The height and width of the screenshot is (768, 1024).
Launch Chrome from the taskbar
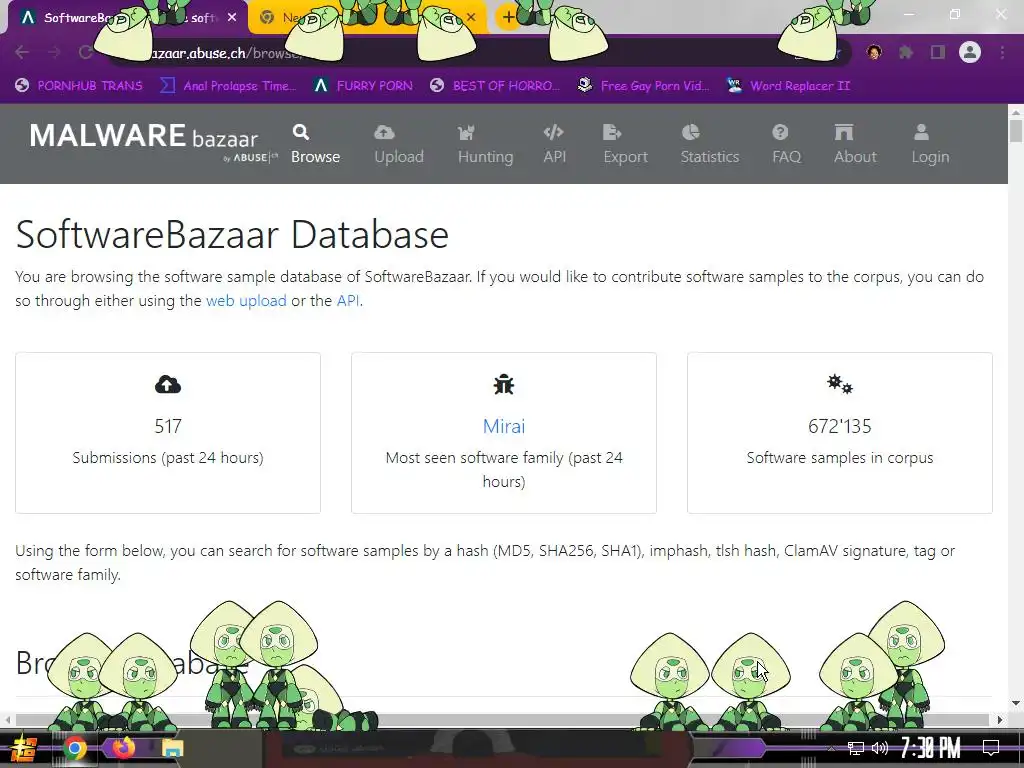click(x=74, y=748)
